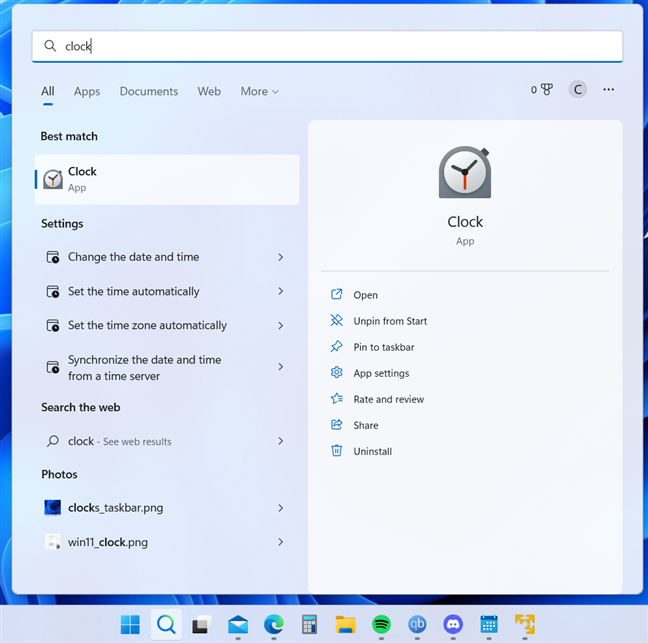Click the Unpin from Start pin icon
Screen dimensions: 648x643
pyautogui.click(x=336, y=320)
